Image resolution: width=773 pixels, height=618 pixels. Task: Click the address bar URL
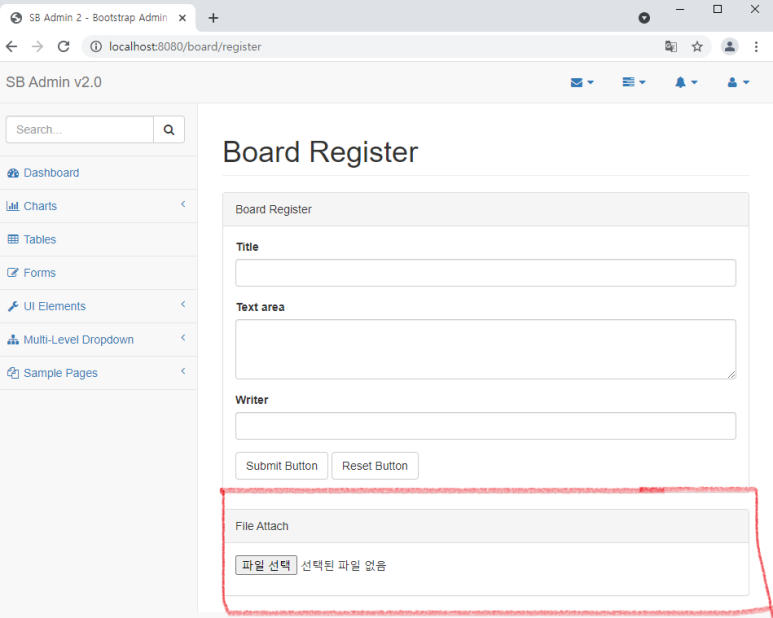(x=185, y=47)
